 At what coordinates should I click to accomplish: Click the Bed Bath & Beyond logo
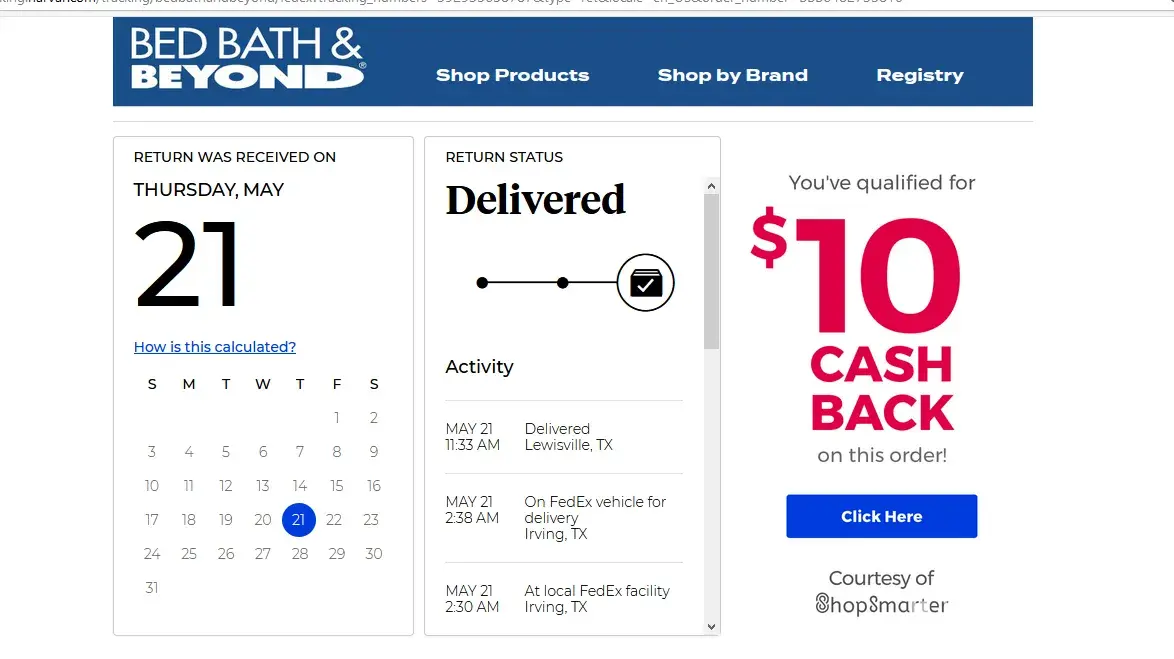[247, 59]
